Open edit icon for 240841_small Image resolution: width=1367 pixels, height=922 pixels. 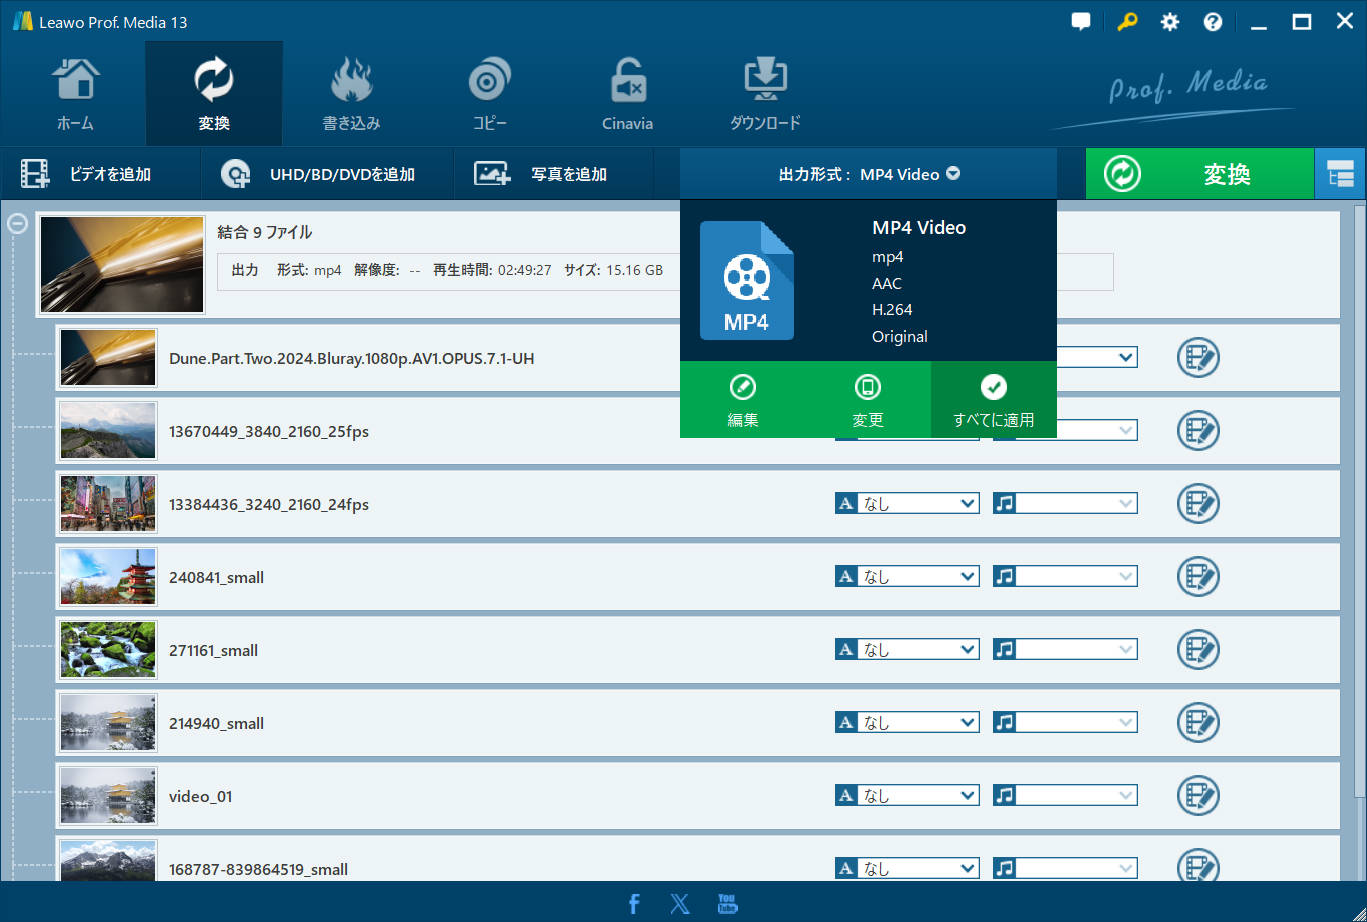coord(1198,576)
